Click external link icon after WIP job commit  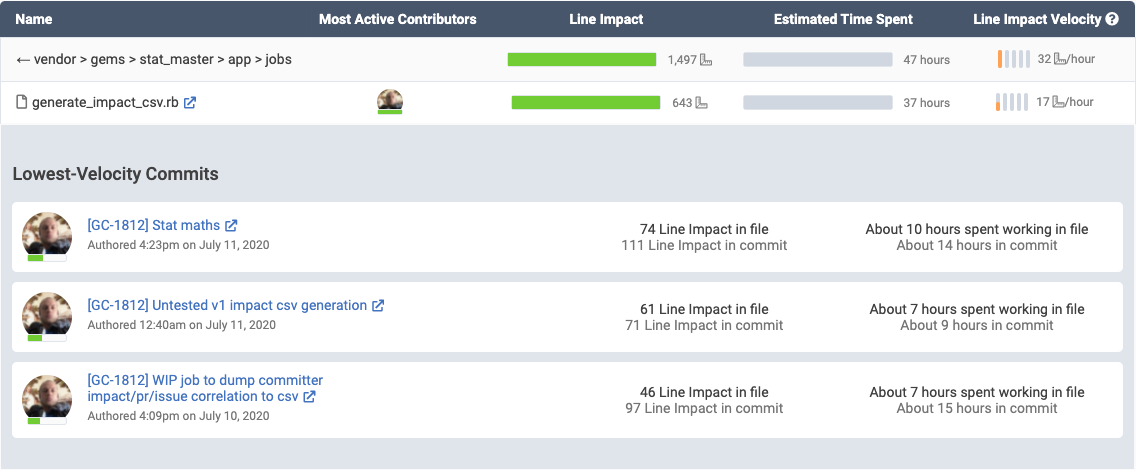[x=310, y=397]
